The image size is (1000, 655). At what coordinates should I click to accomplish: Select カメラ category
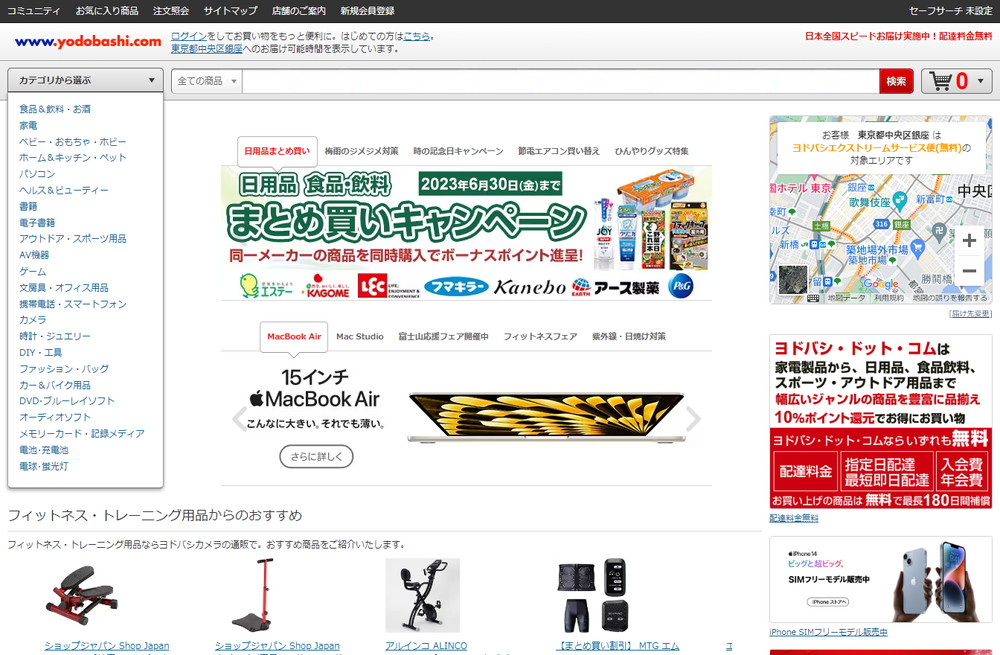(33, 320)
